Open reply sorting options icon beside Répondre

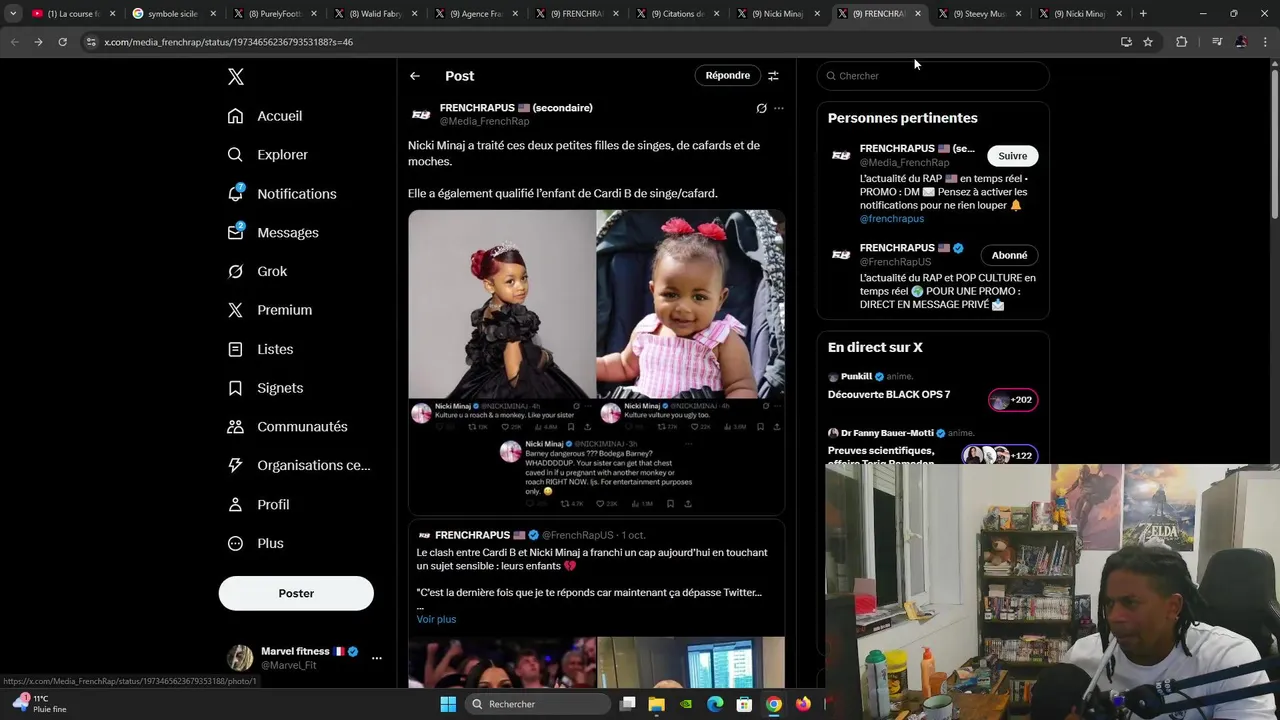[773, 76]
